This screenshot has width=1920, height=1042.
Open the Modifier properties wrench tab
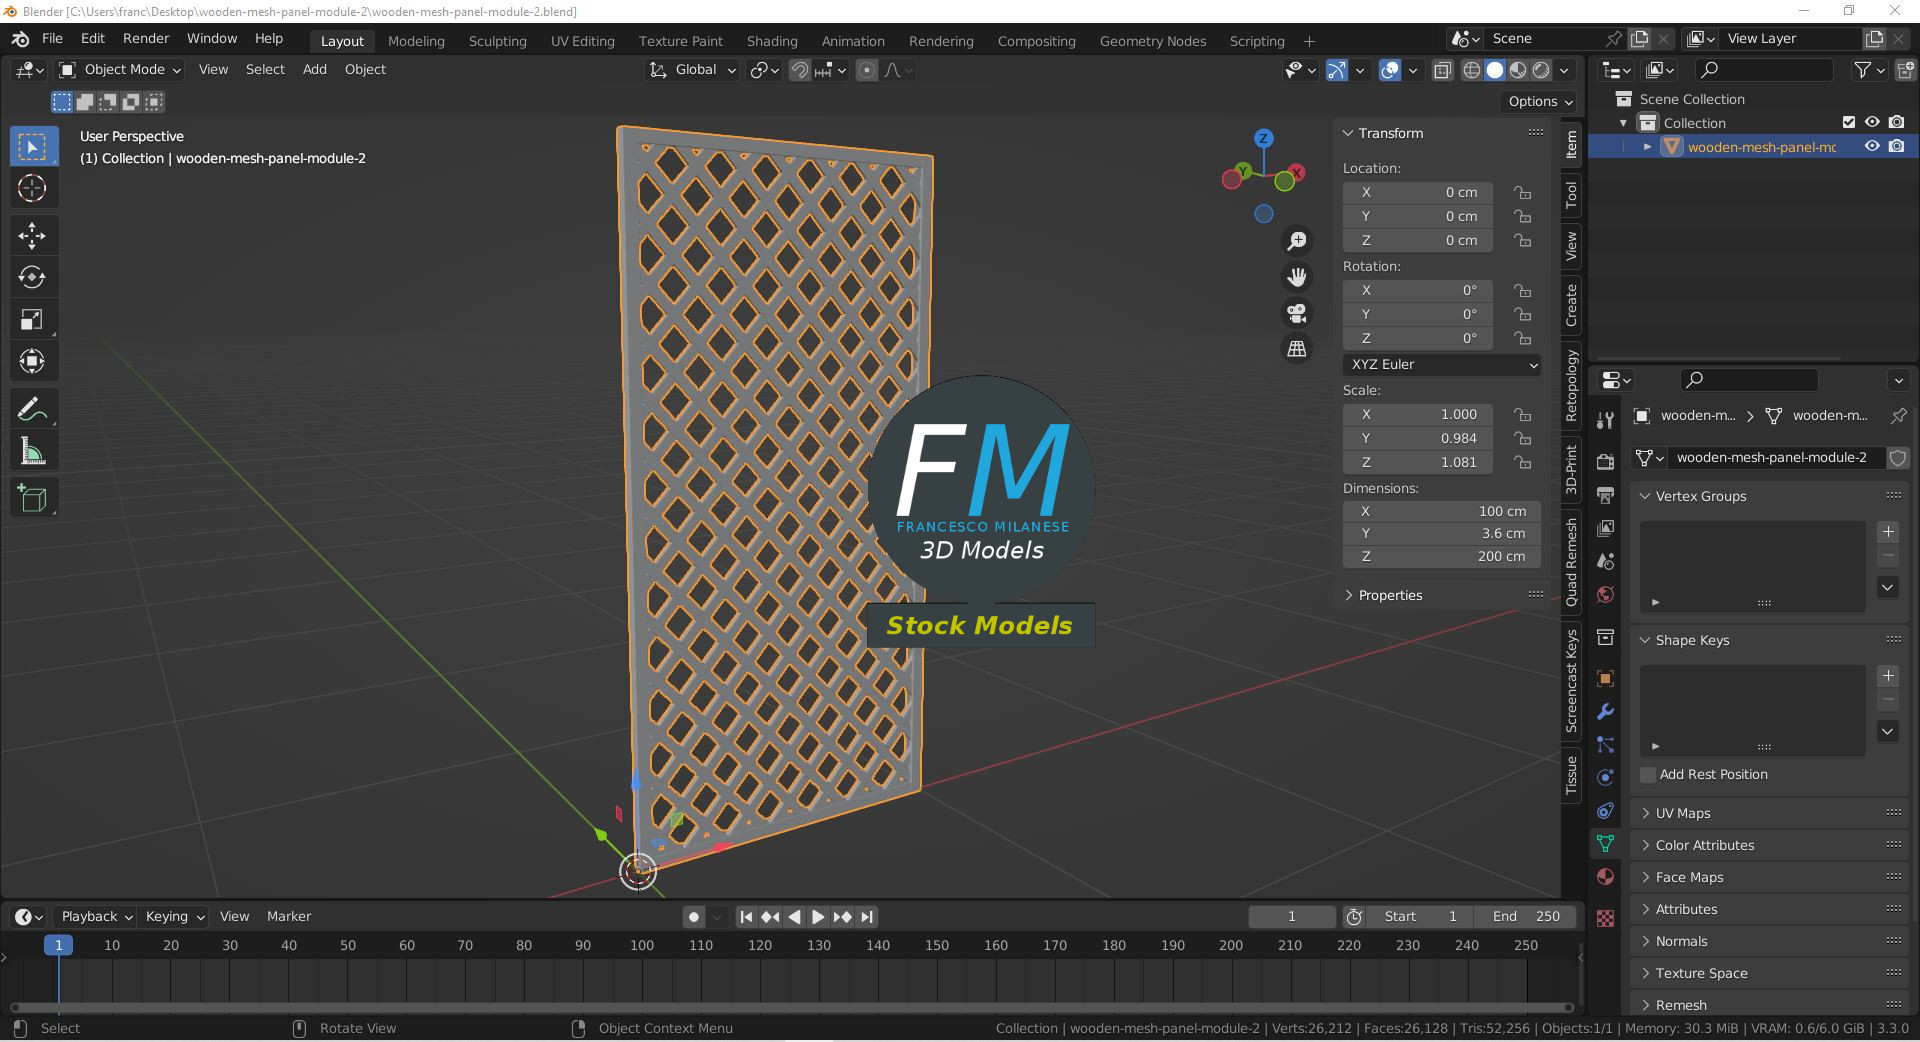pos(1605,712)
